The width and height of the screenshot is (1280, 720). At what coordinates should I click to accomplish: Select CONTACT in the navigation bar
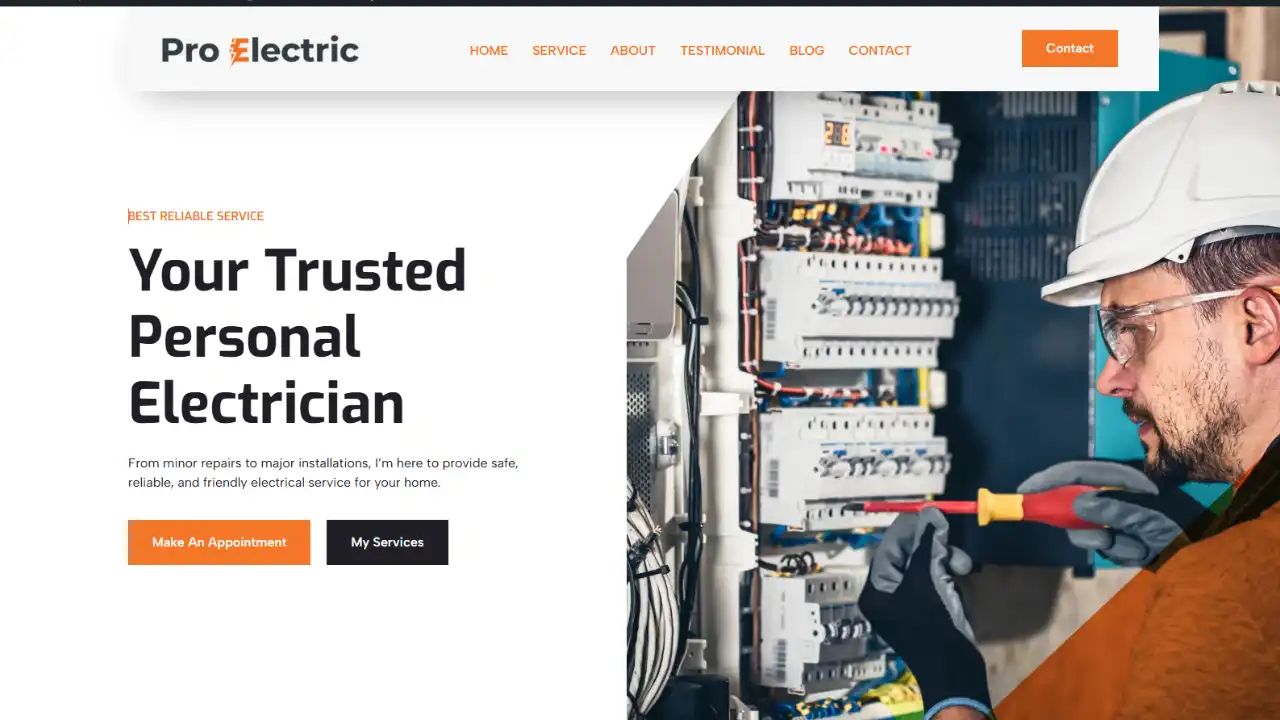tap(880, 50)
